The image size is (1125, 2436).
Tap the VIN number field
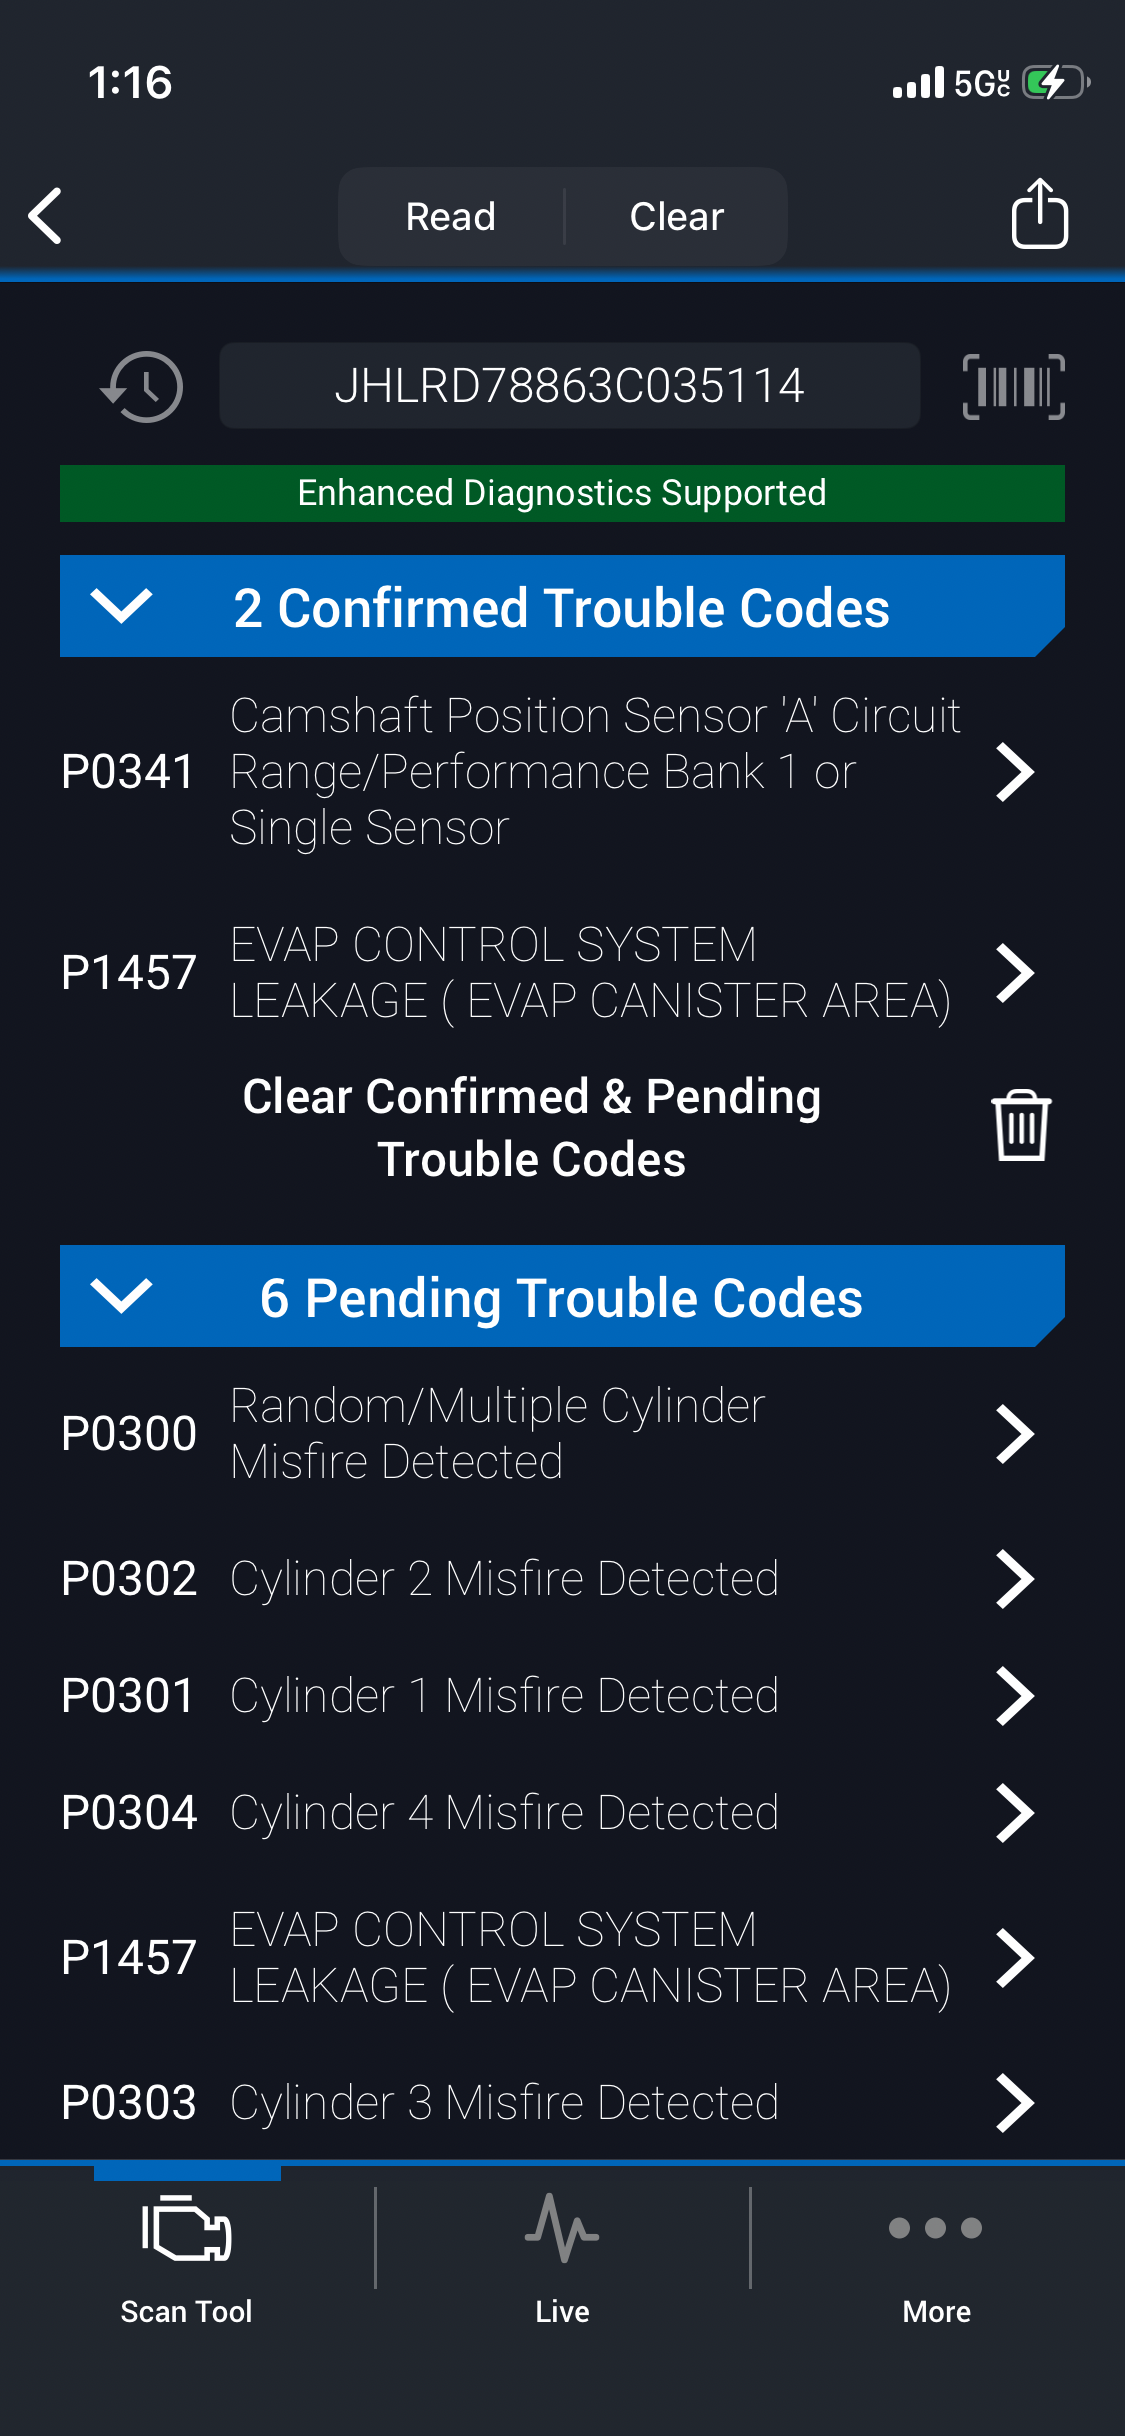coord(569,386)
